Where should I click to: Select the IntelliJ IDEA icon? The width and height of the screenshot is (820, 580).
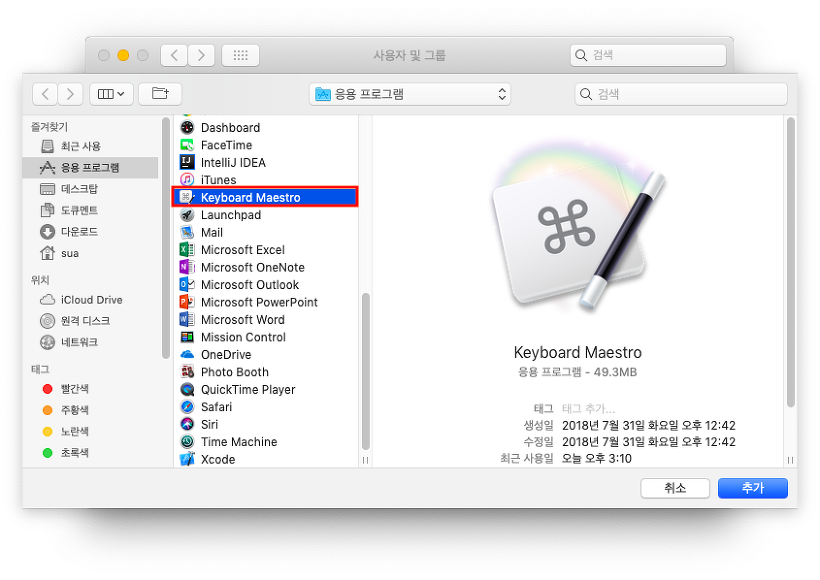point(187,162)
